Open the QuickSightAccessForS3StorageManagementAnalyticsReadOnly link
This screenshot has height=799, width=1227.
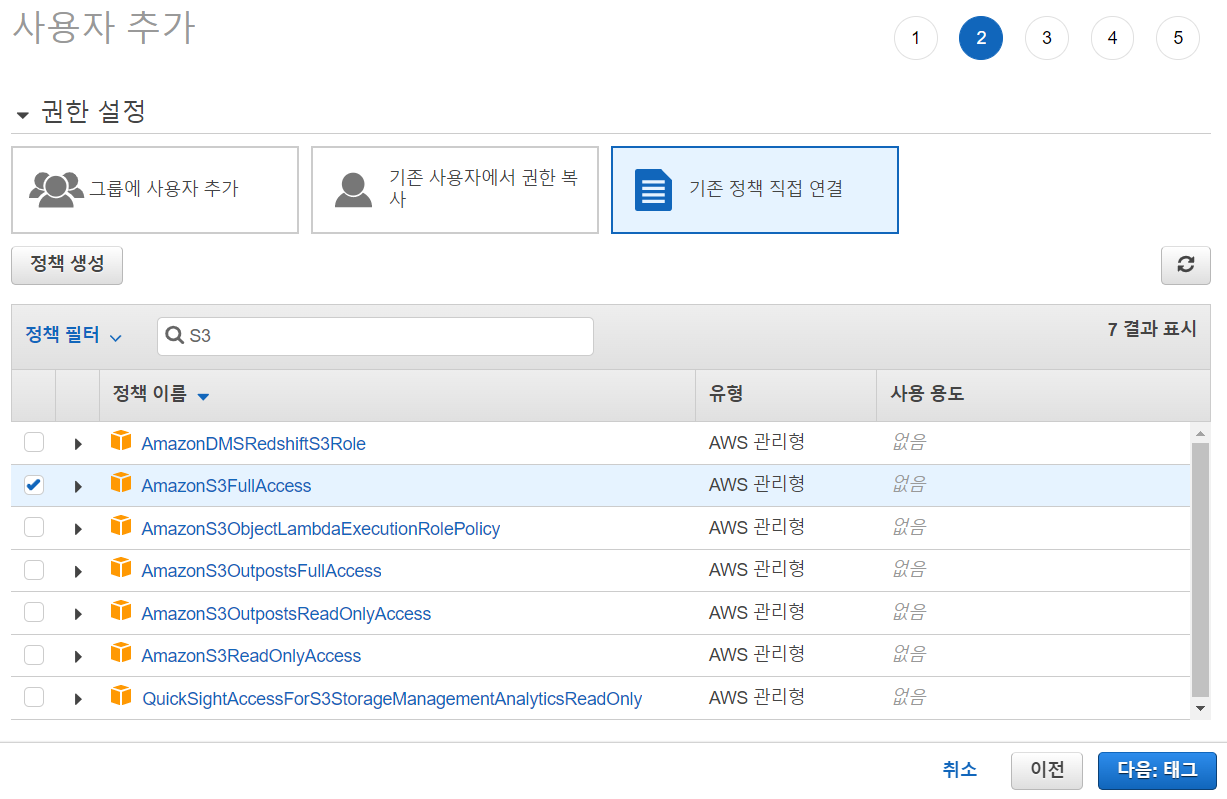click(392, 699)
